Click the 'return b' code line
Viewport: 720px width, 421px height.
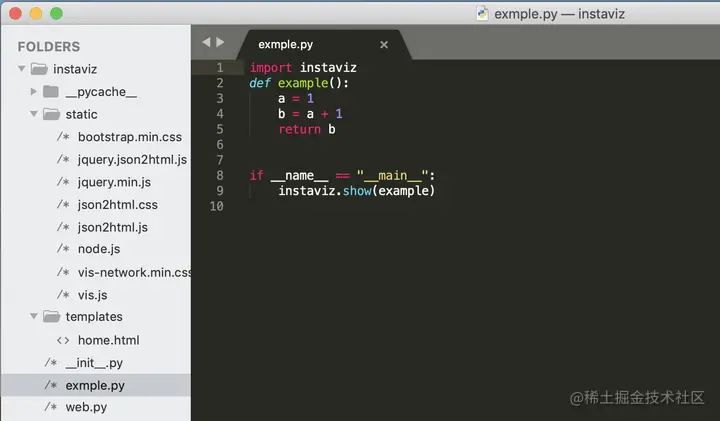coord(307,129)
